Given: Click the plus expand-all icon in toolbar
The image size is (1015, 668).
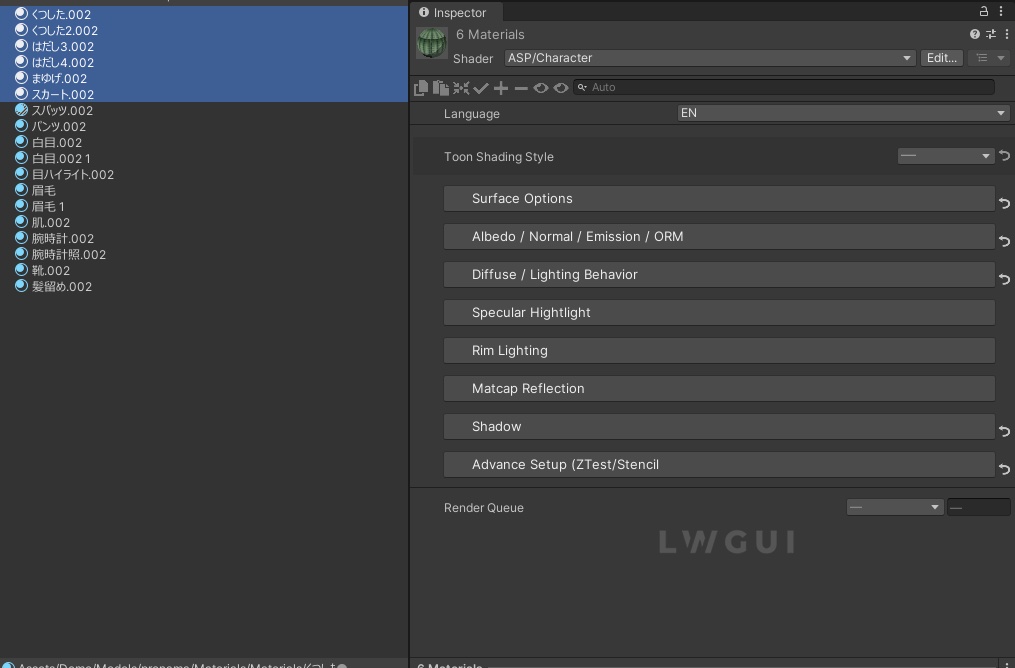Looking at the screenshot, I should [x=501, y=88].
